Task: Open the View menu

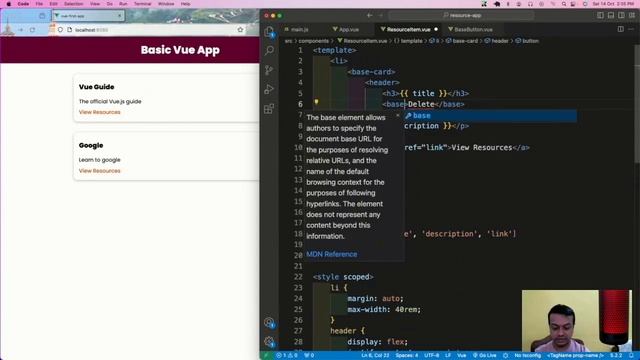Action: (95, 4)
